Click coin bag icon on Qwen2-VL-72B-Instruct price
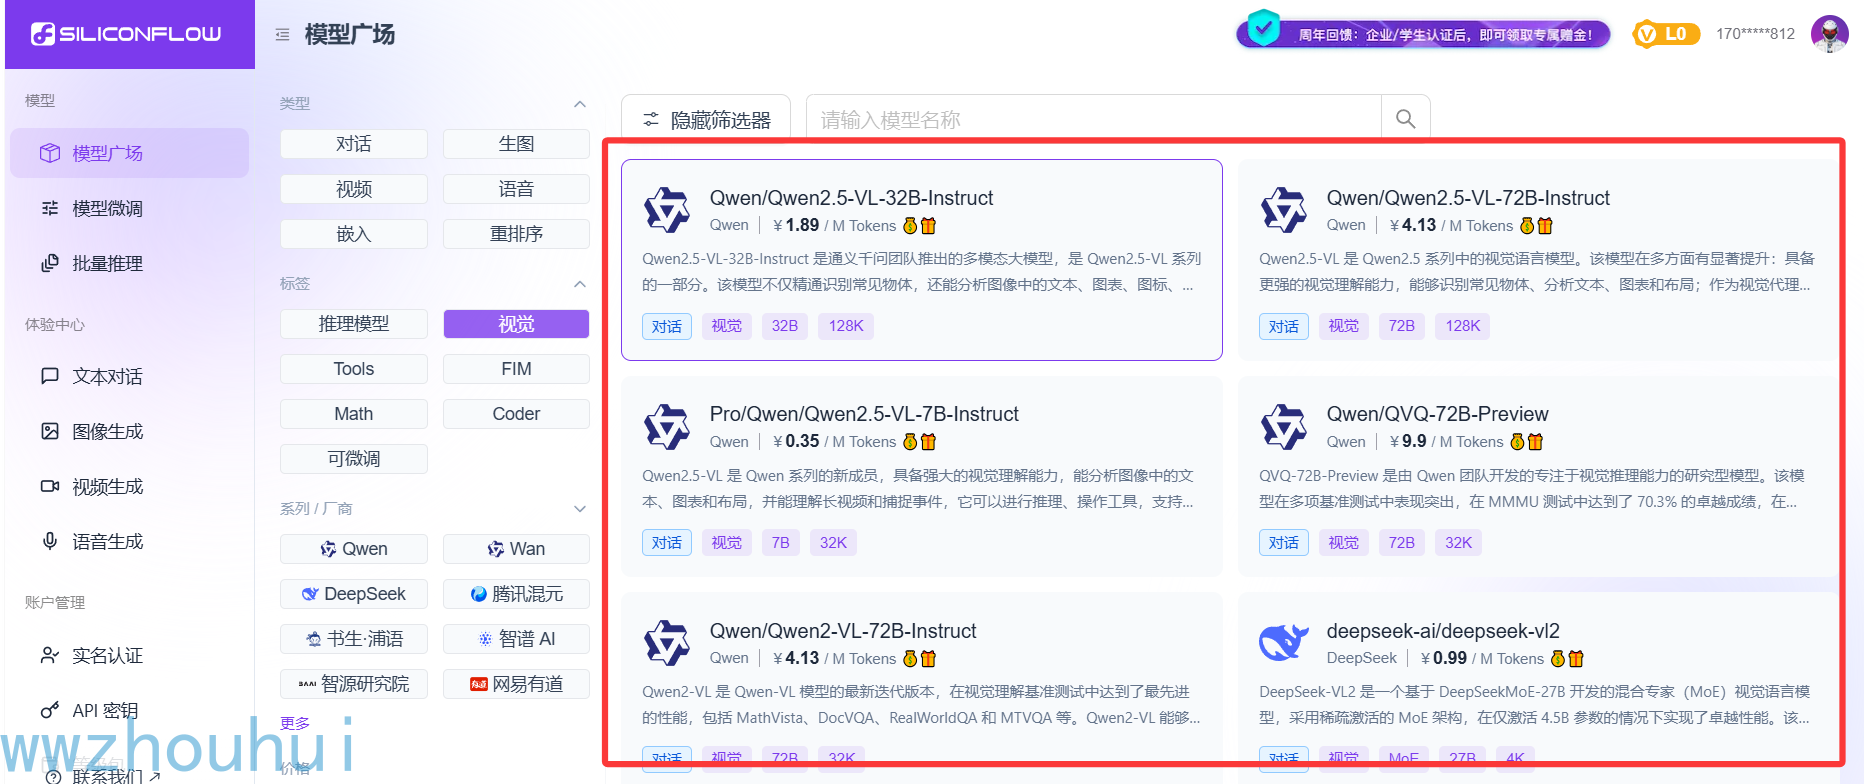The height and width of the screenshot is (784, 1864). [910, 659]
